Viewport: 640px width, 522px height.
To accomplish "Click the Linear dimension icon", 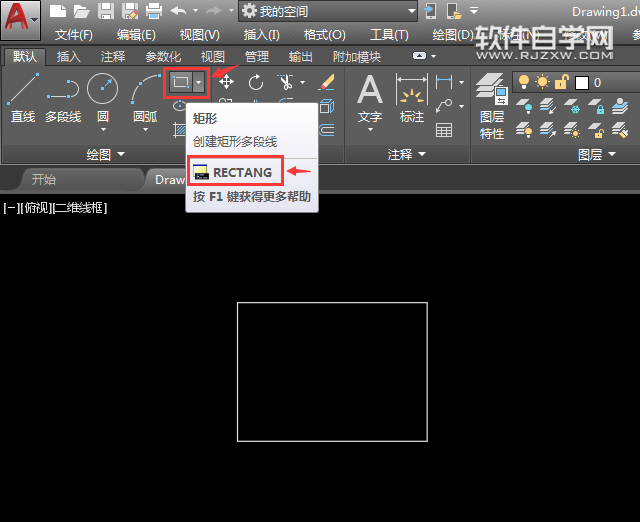I will pyautogui.click(x=444, y=82).
